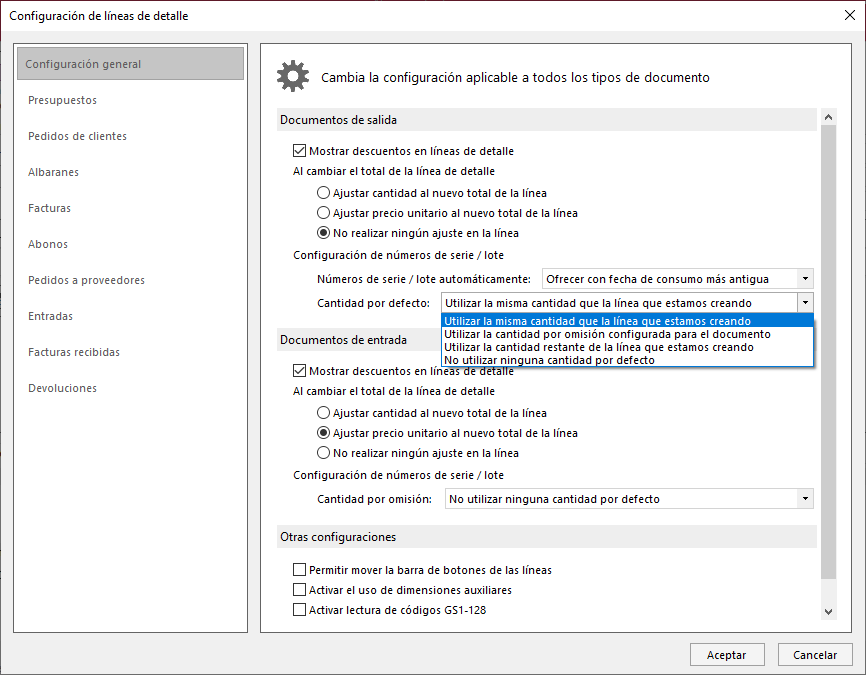
Task: Open the Cantidad por omisión dropdown
Action: [629, 499]
